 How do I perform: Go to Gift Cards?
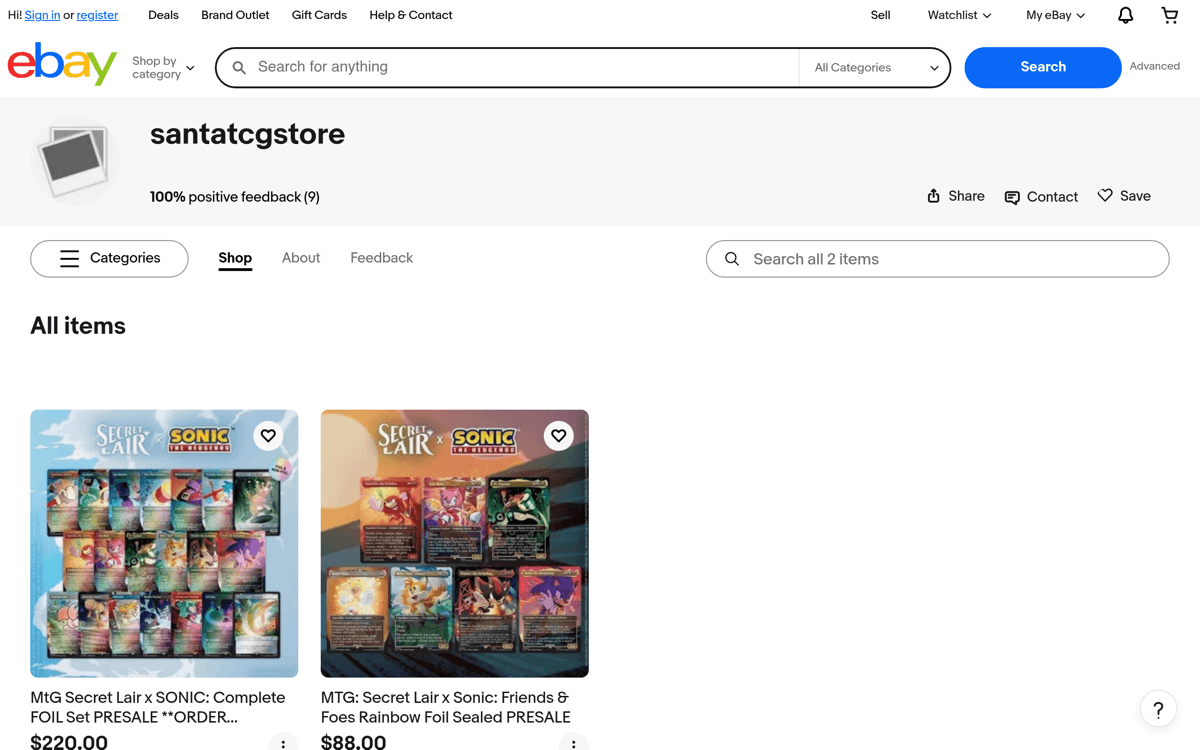coord(319,15)
